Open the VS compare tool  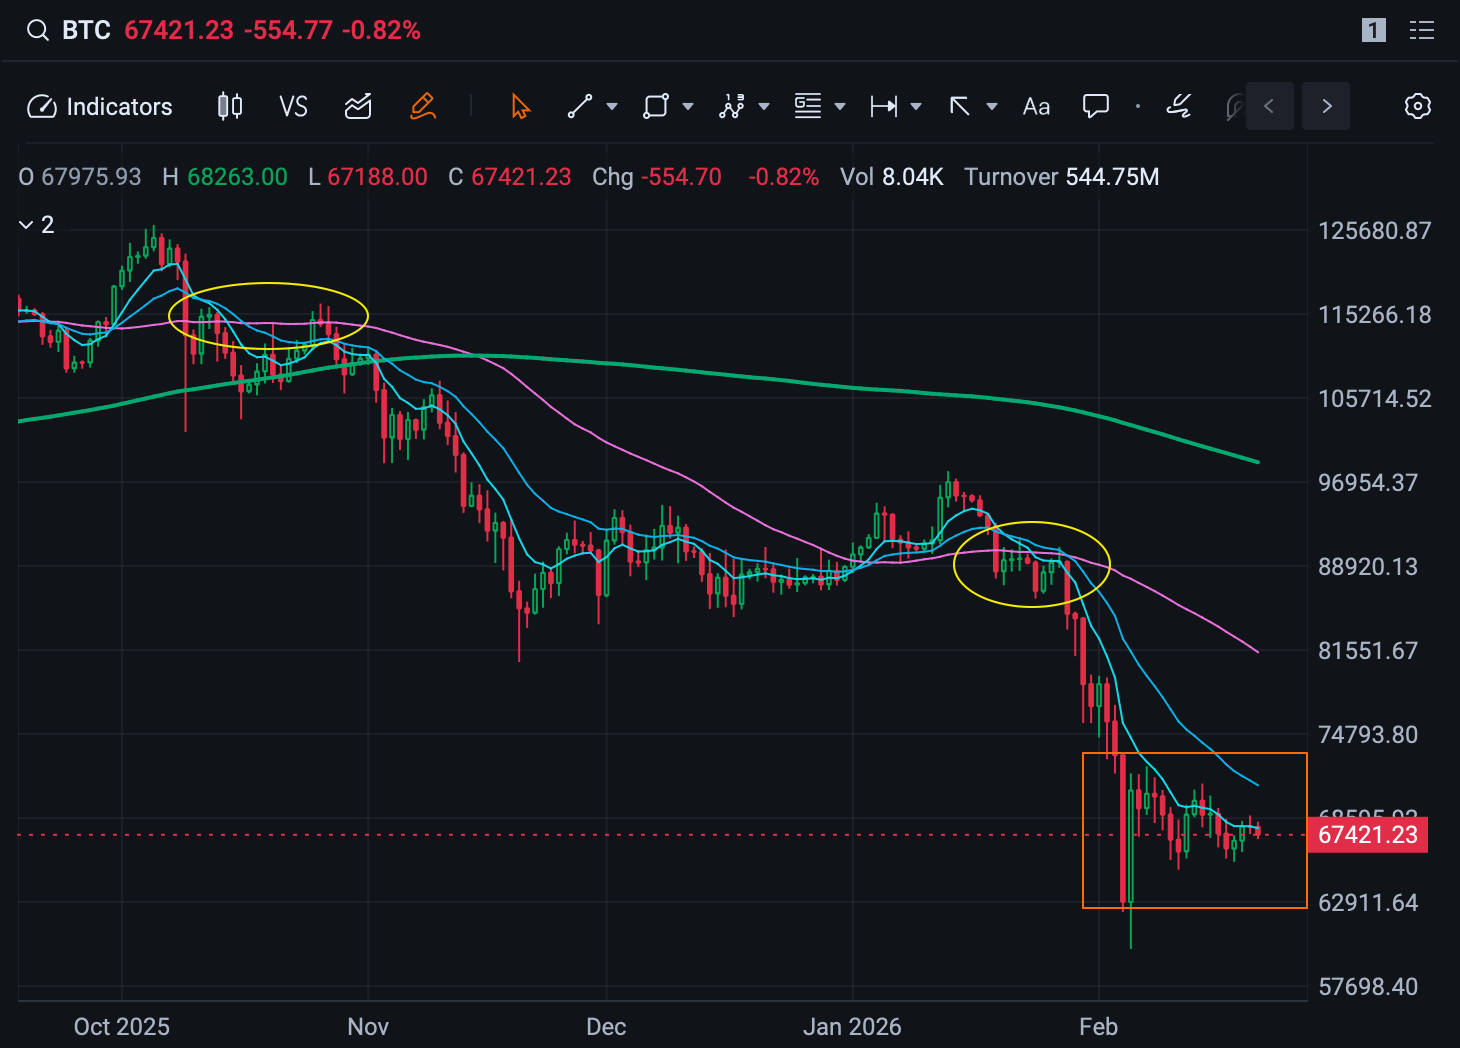coord(293,106)
